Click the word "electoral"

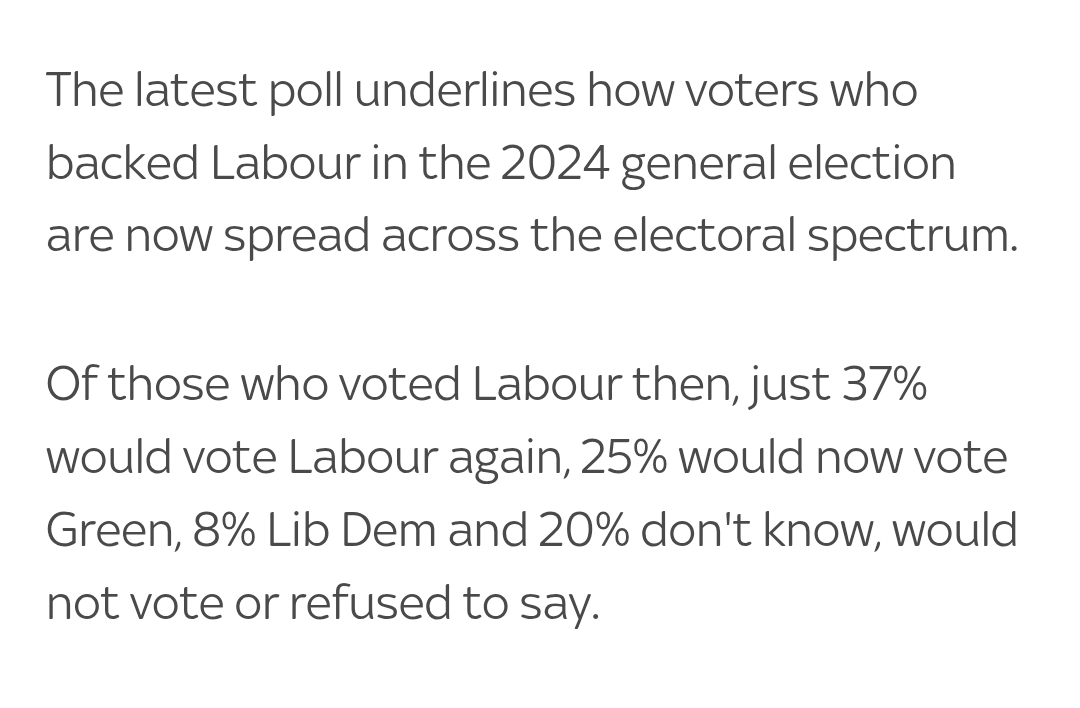pyautogui.click(x=703, y=237)
